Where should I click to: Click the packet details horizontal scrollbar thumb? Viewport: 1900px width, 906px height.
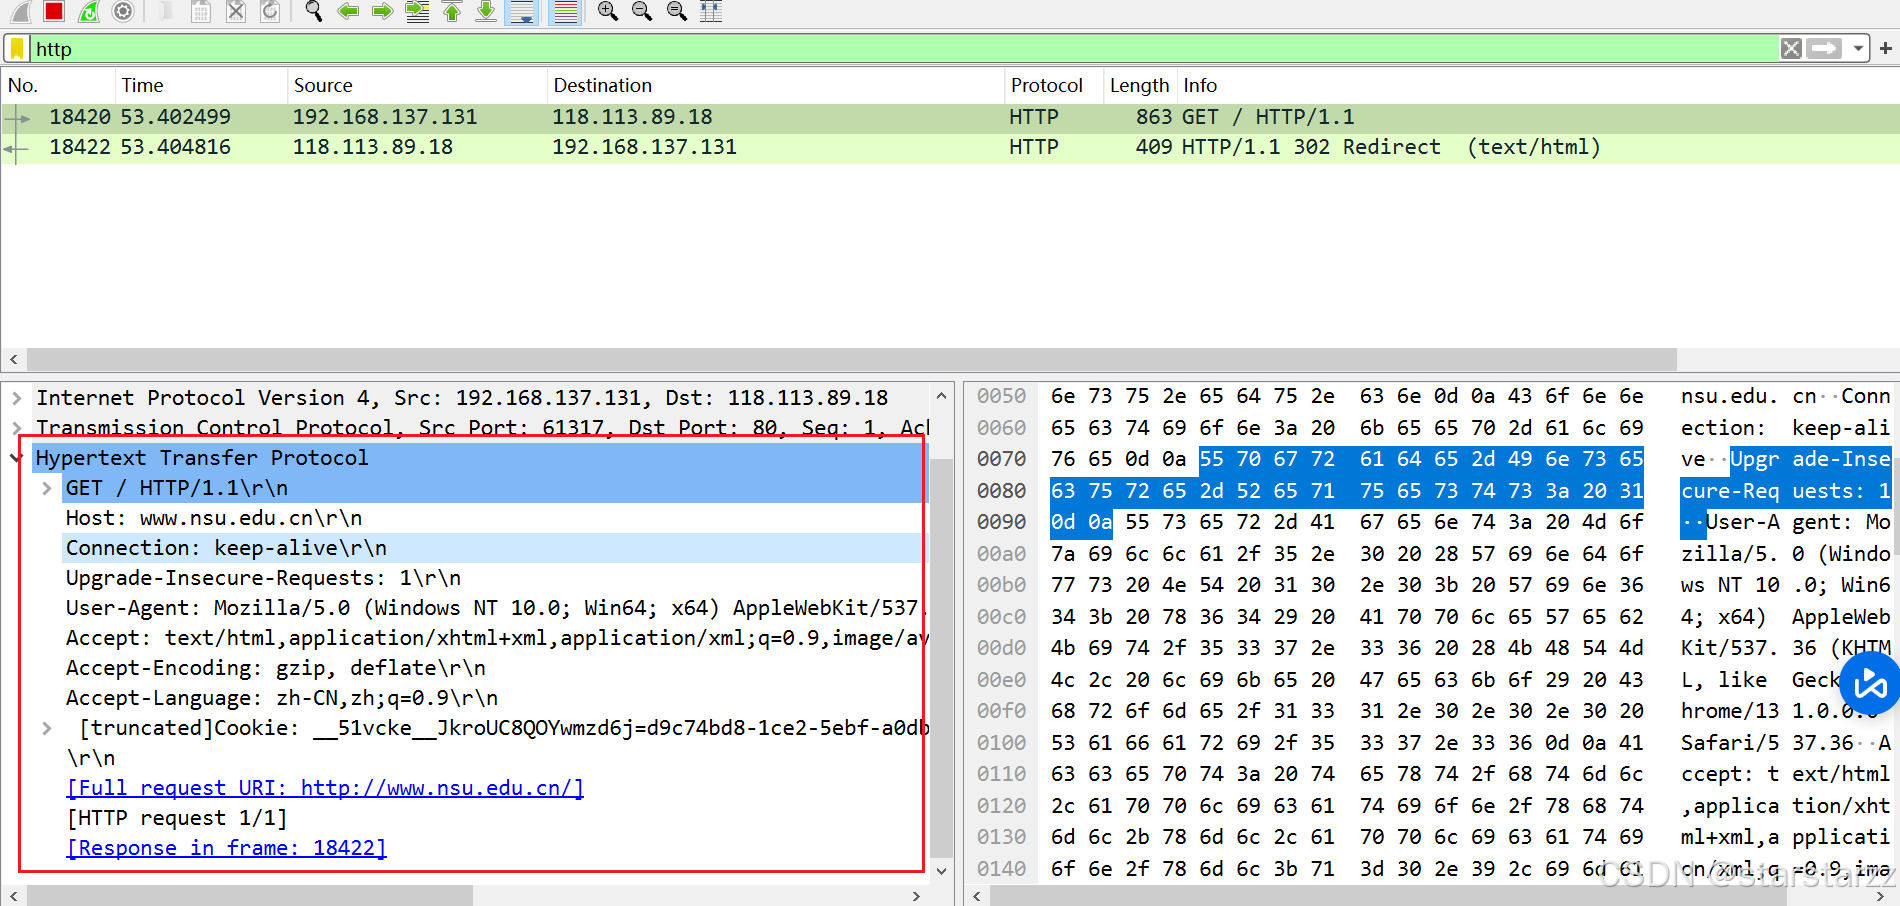pyautogui.click(x=250, y=895)
